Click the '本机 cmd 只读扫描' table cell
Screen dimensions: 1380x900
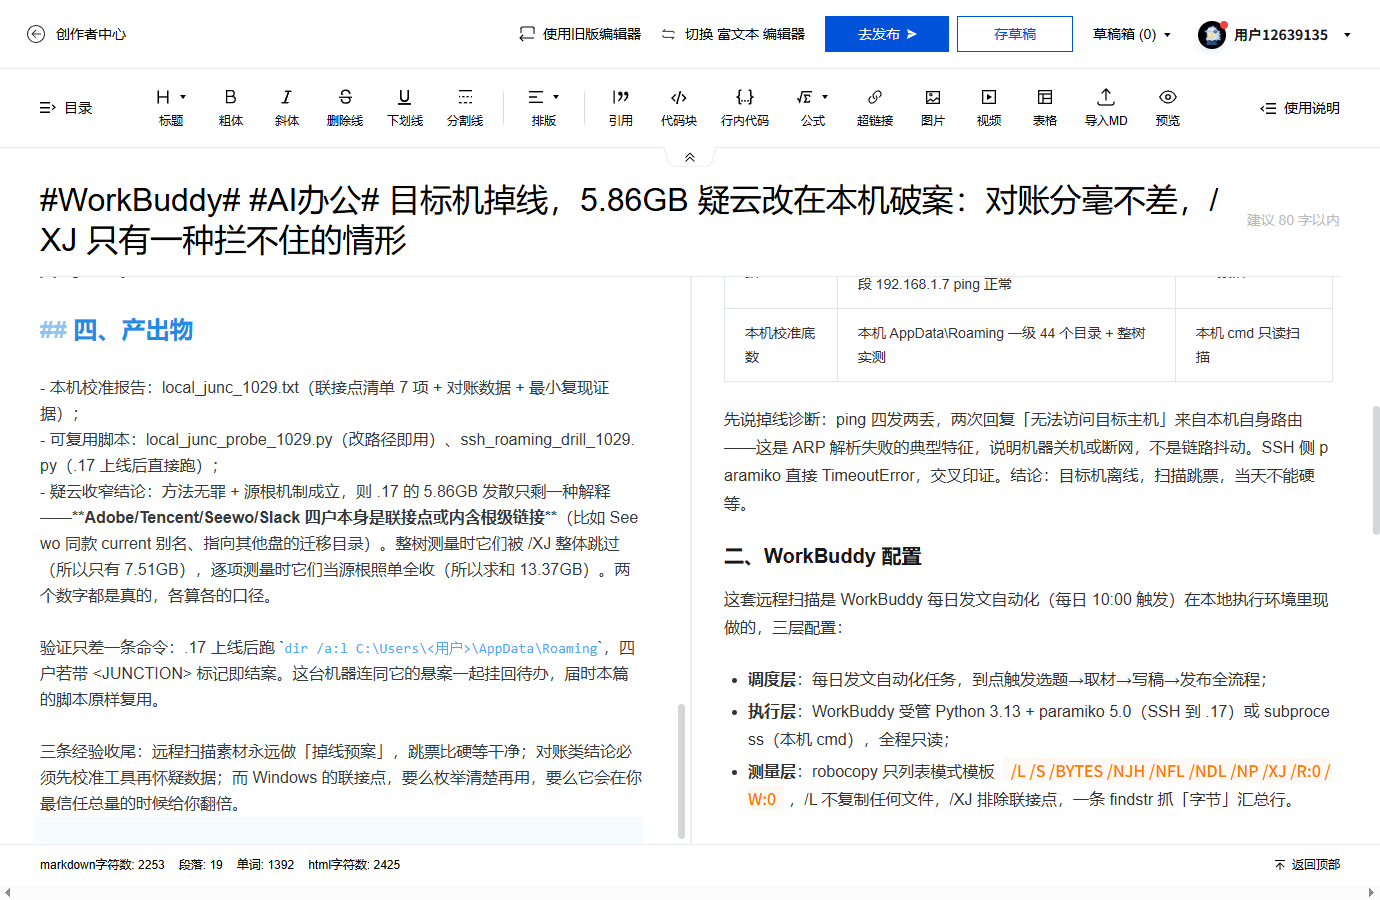click(x=1254, y=345)
